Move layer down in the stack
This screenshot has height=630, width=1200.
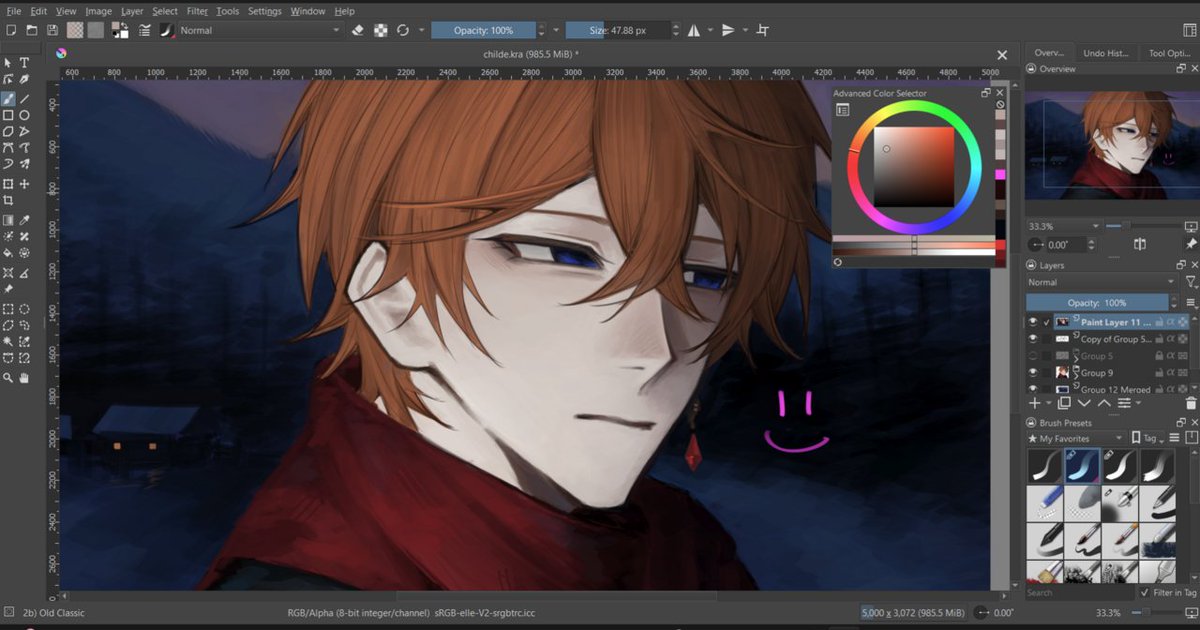pyautogui.click(x=1084, y=403)
